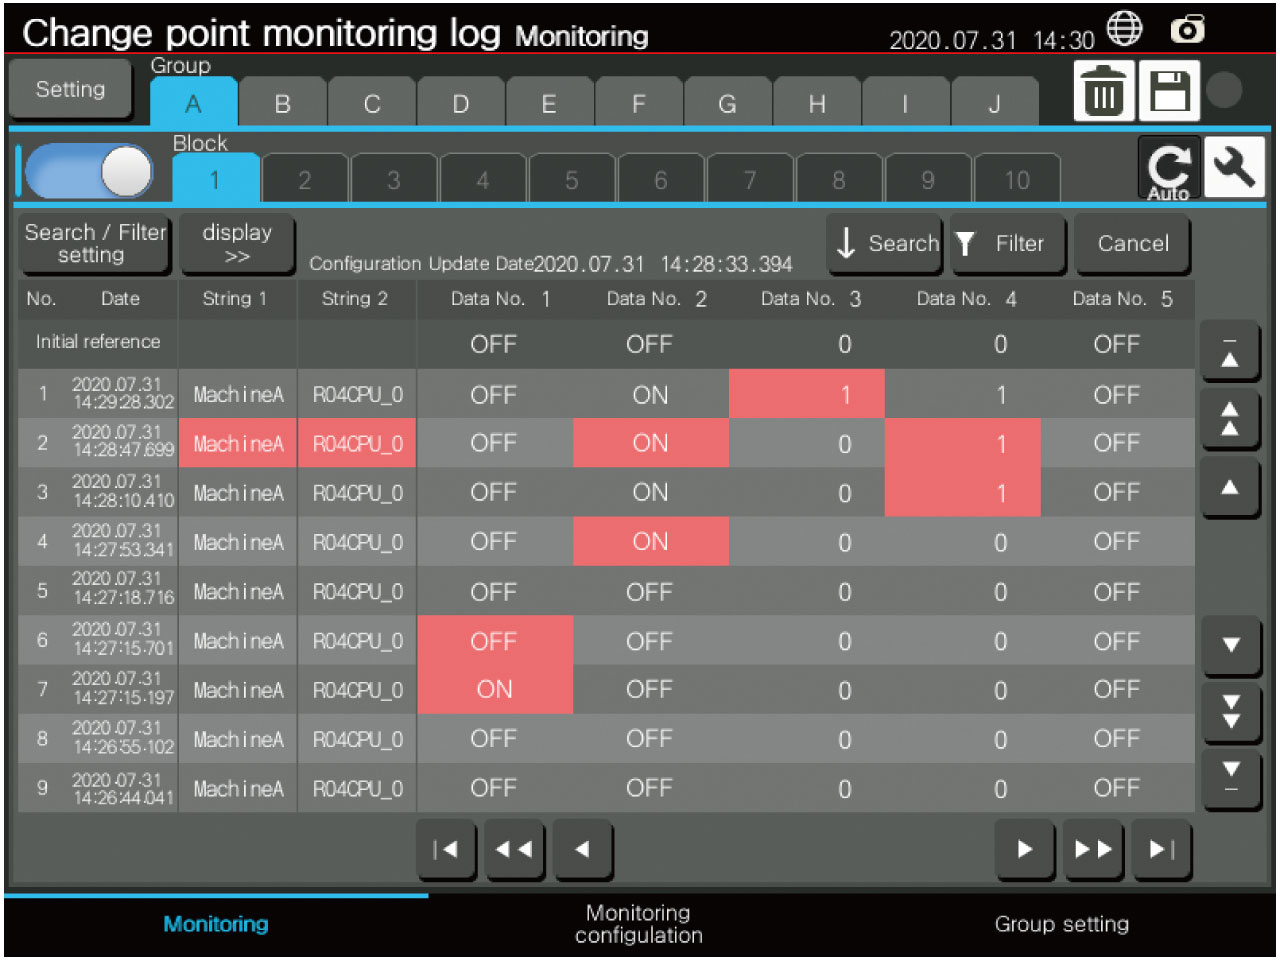Select Block 2 tab
The image size is (1280, 960).
[304, 180]
